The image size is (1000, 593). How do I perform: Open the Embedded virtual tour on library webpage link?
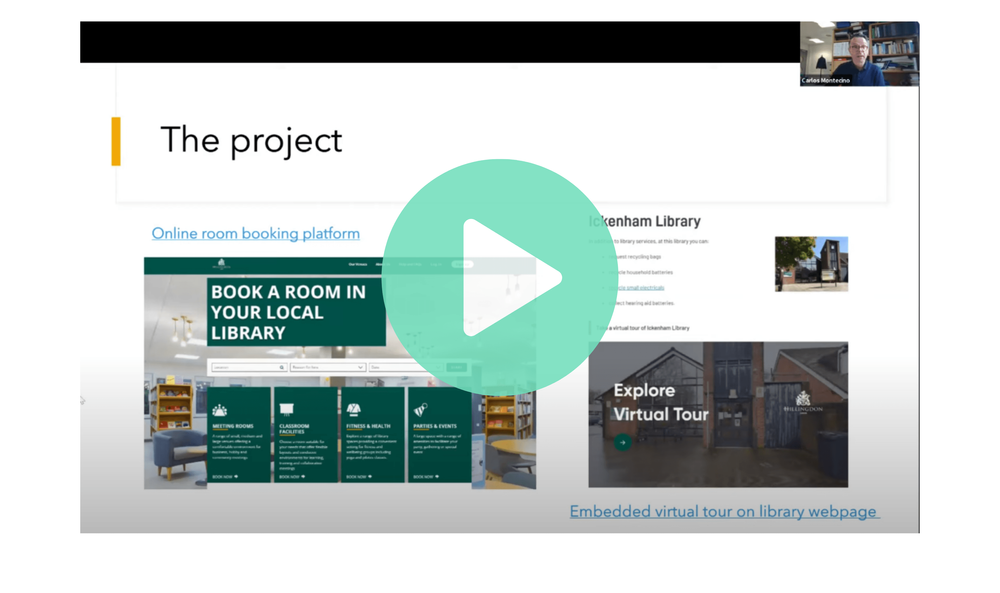click(x=723, y=511)
